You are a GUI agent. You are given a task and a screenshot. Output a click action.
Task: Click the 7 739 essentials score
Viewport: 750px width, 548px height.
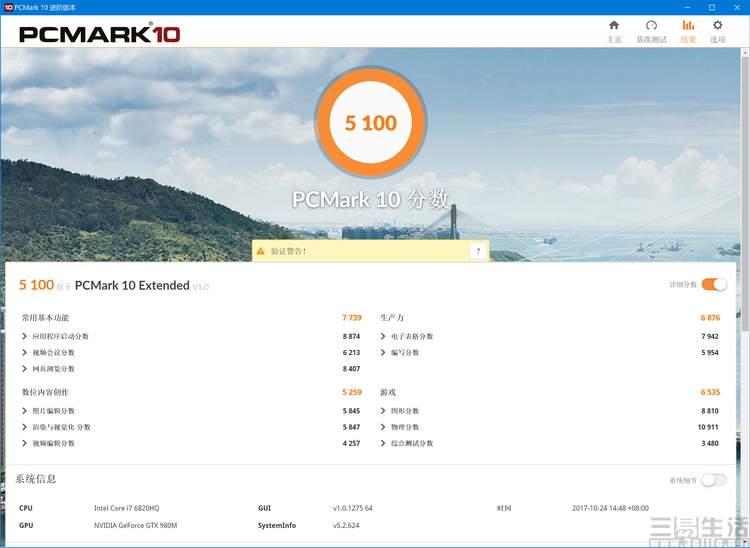pyautogui.click(x=352, y=318)
